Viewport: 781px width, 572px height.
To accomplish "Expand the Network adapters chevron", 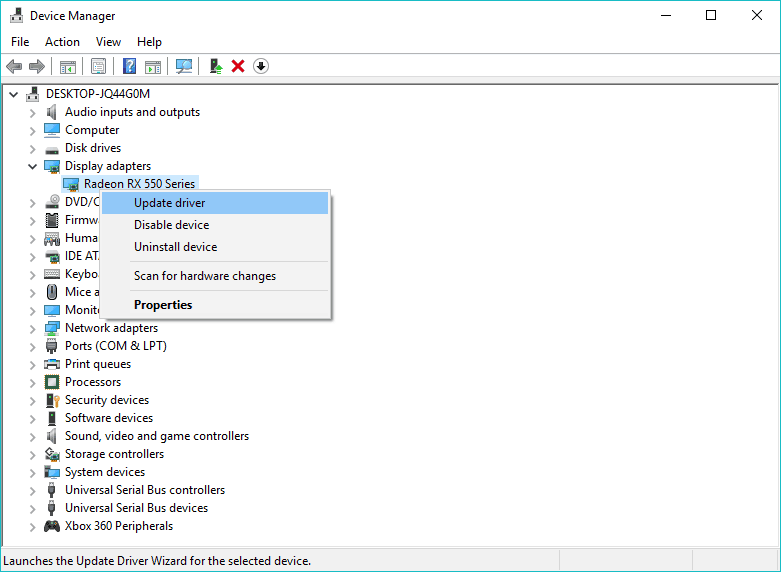I will (33, 329).
